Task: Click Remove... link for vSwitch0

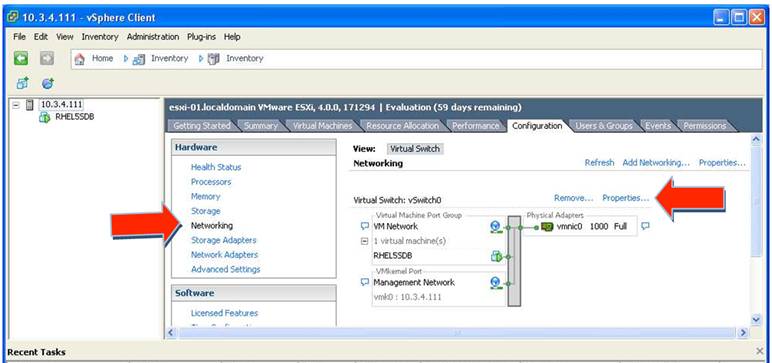Action: pos(574,198)
